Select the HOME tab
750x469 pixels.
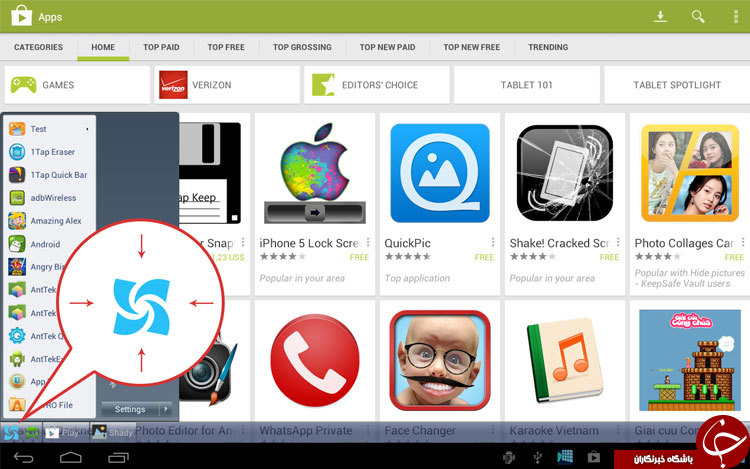pos(103,47)
